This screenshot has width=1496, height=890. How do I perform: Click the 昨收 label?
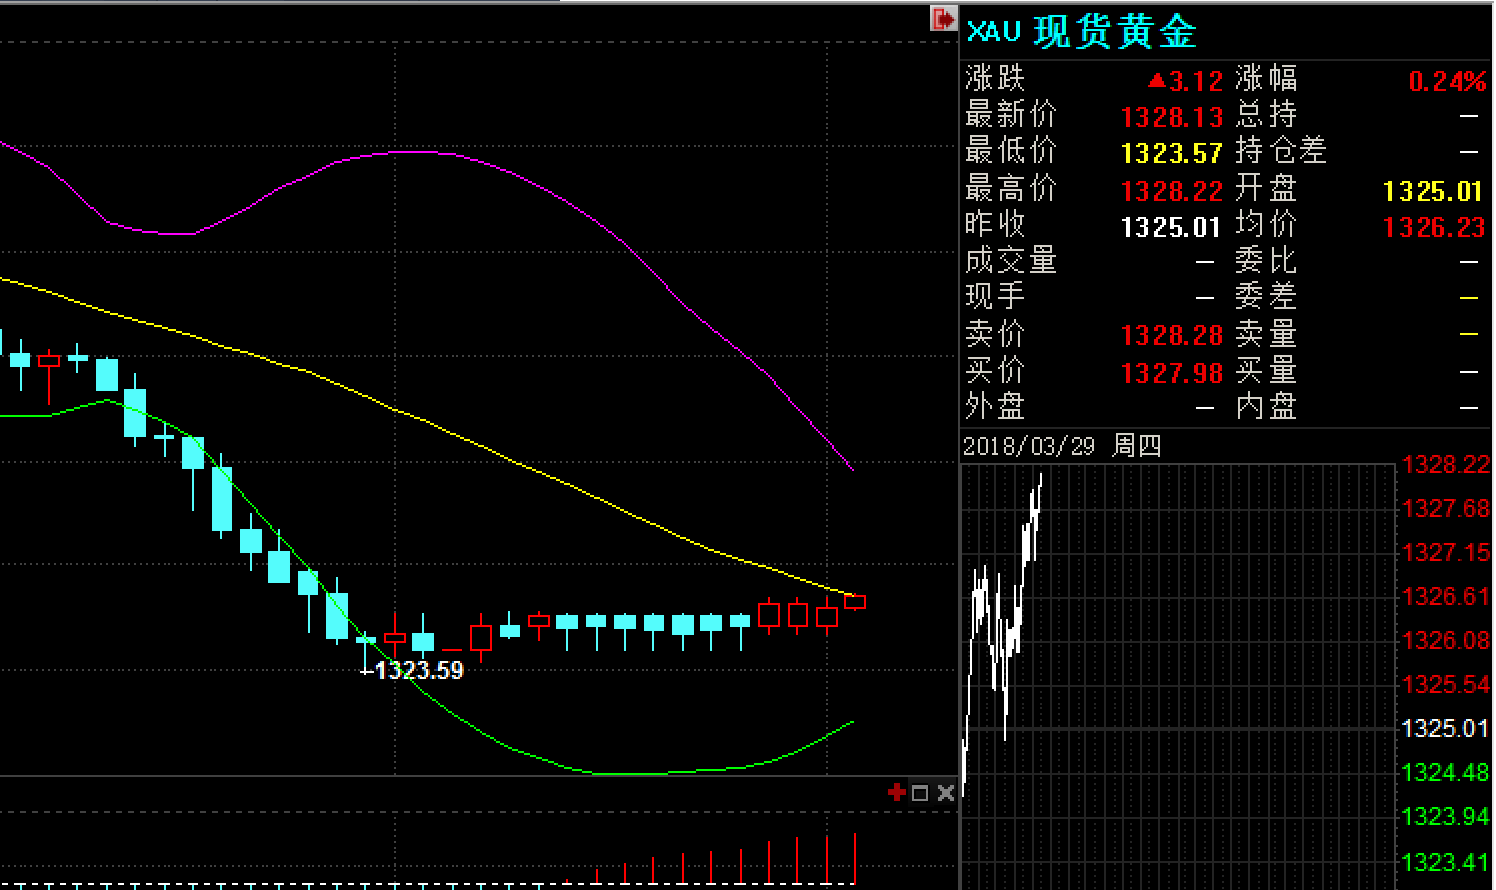tap(995, 224)
